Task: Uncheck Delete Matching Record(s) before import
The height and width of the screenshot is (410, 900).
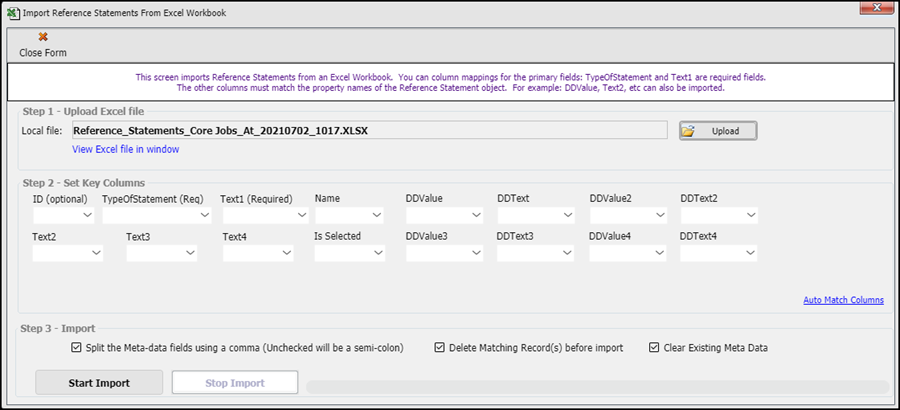Action: 440,348
